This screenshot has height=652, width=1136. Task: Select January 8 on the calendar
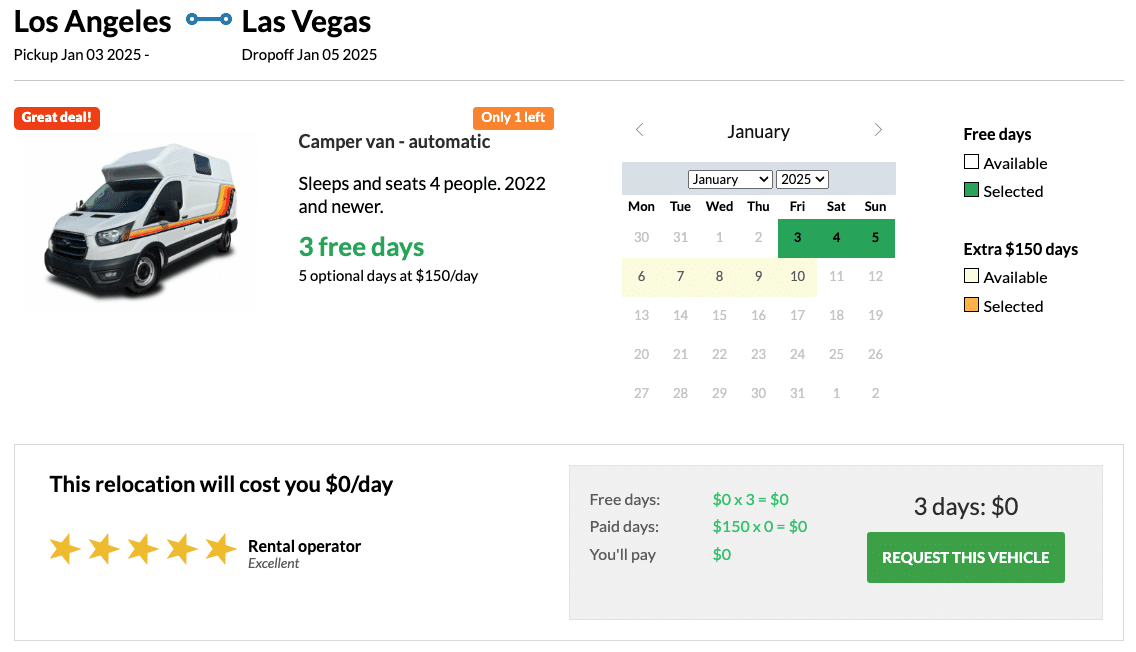tap(719, 277)
